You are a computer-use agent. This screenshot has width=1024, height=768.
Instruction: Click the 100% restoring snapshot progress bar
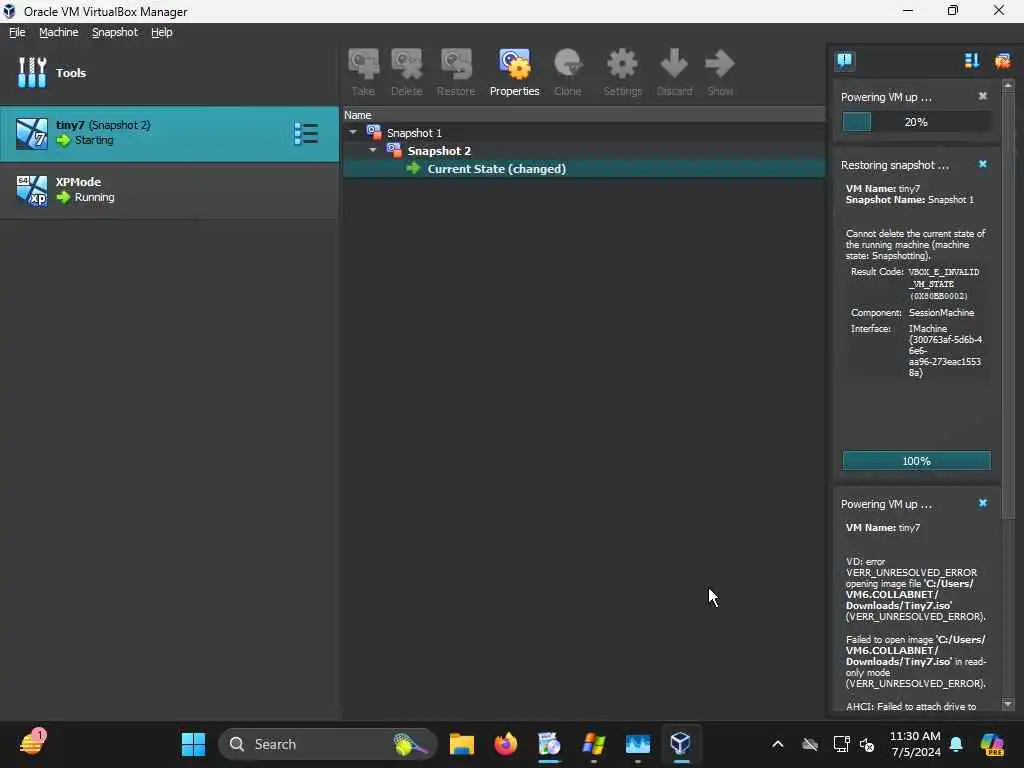[916, 461]
